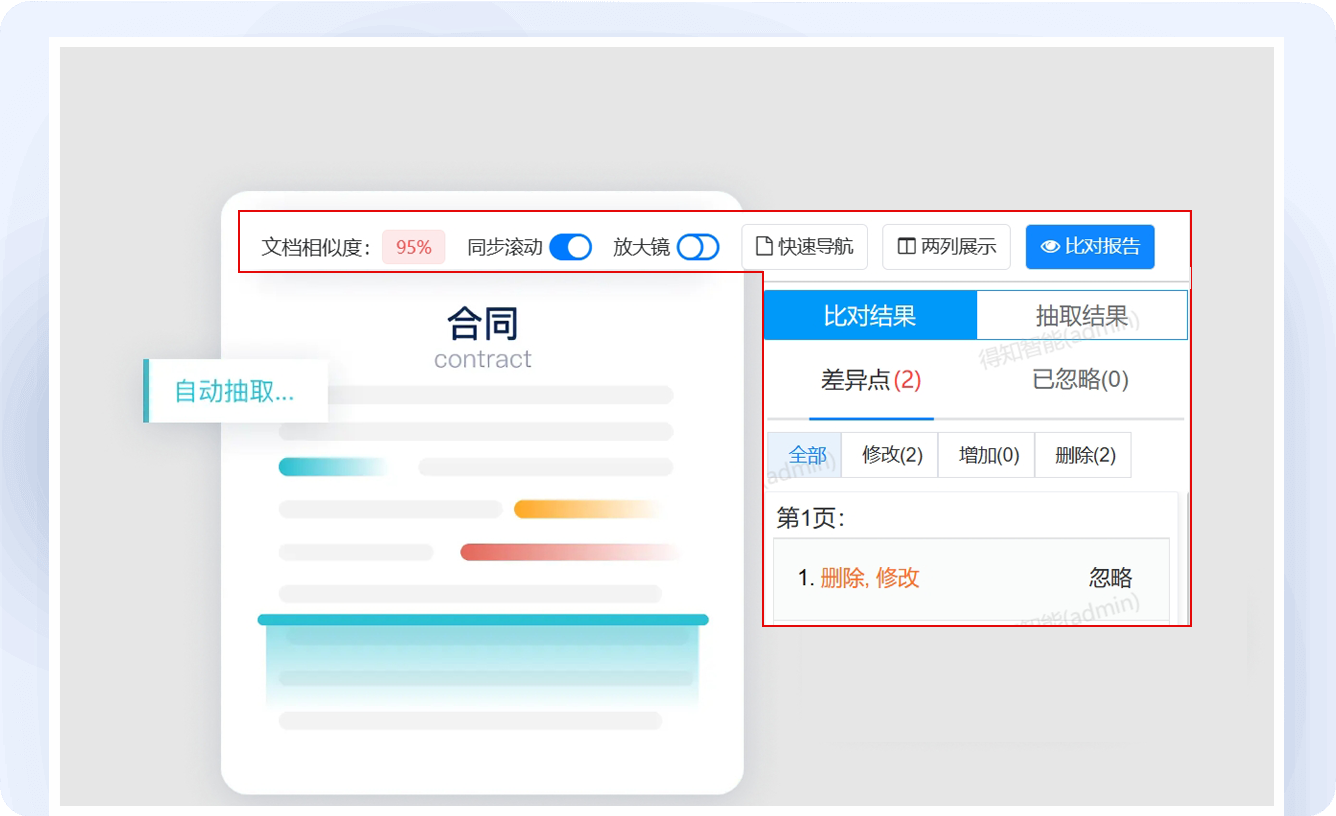Select the 差异点(2) tab
The width and height of the screenshot is (1336, 816).
pos(870,380)
